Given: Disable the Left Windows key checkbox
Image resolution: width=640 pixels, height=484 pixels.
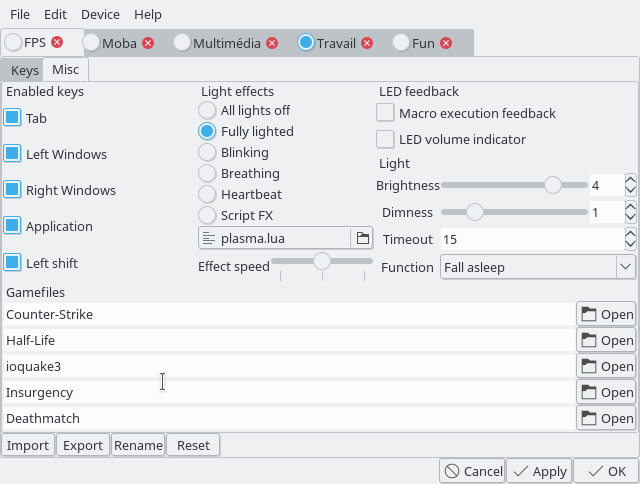Looking at the screenshot, I should click(13, 154).
